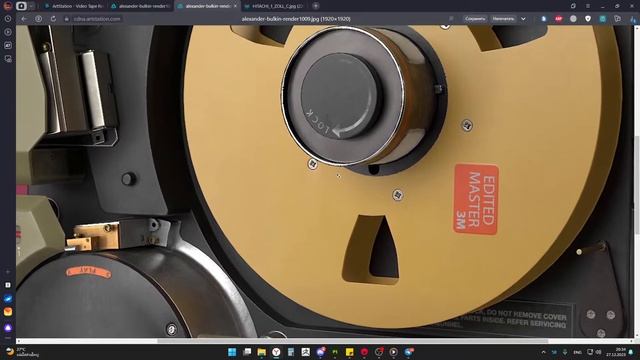This screenshot has height=360, width=640.
Task: Add sidebar item with plus icon
Action: coord(8,271)
